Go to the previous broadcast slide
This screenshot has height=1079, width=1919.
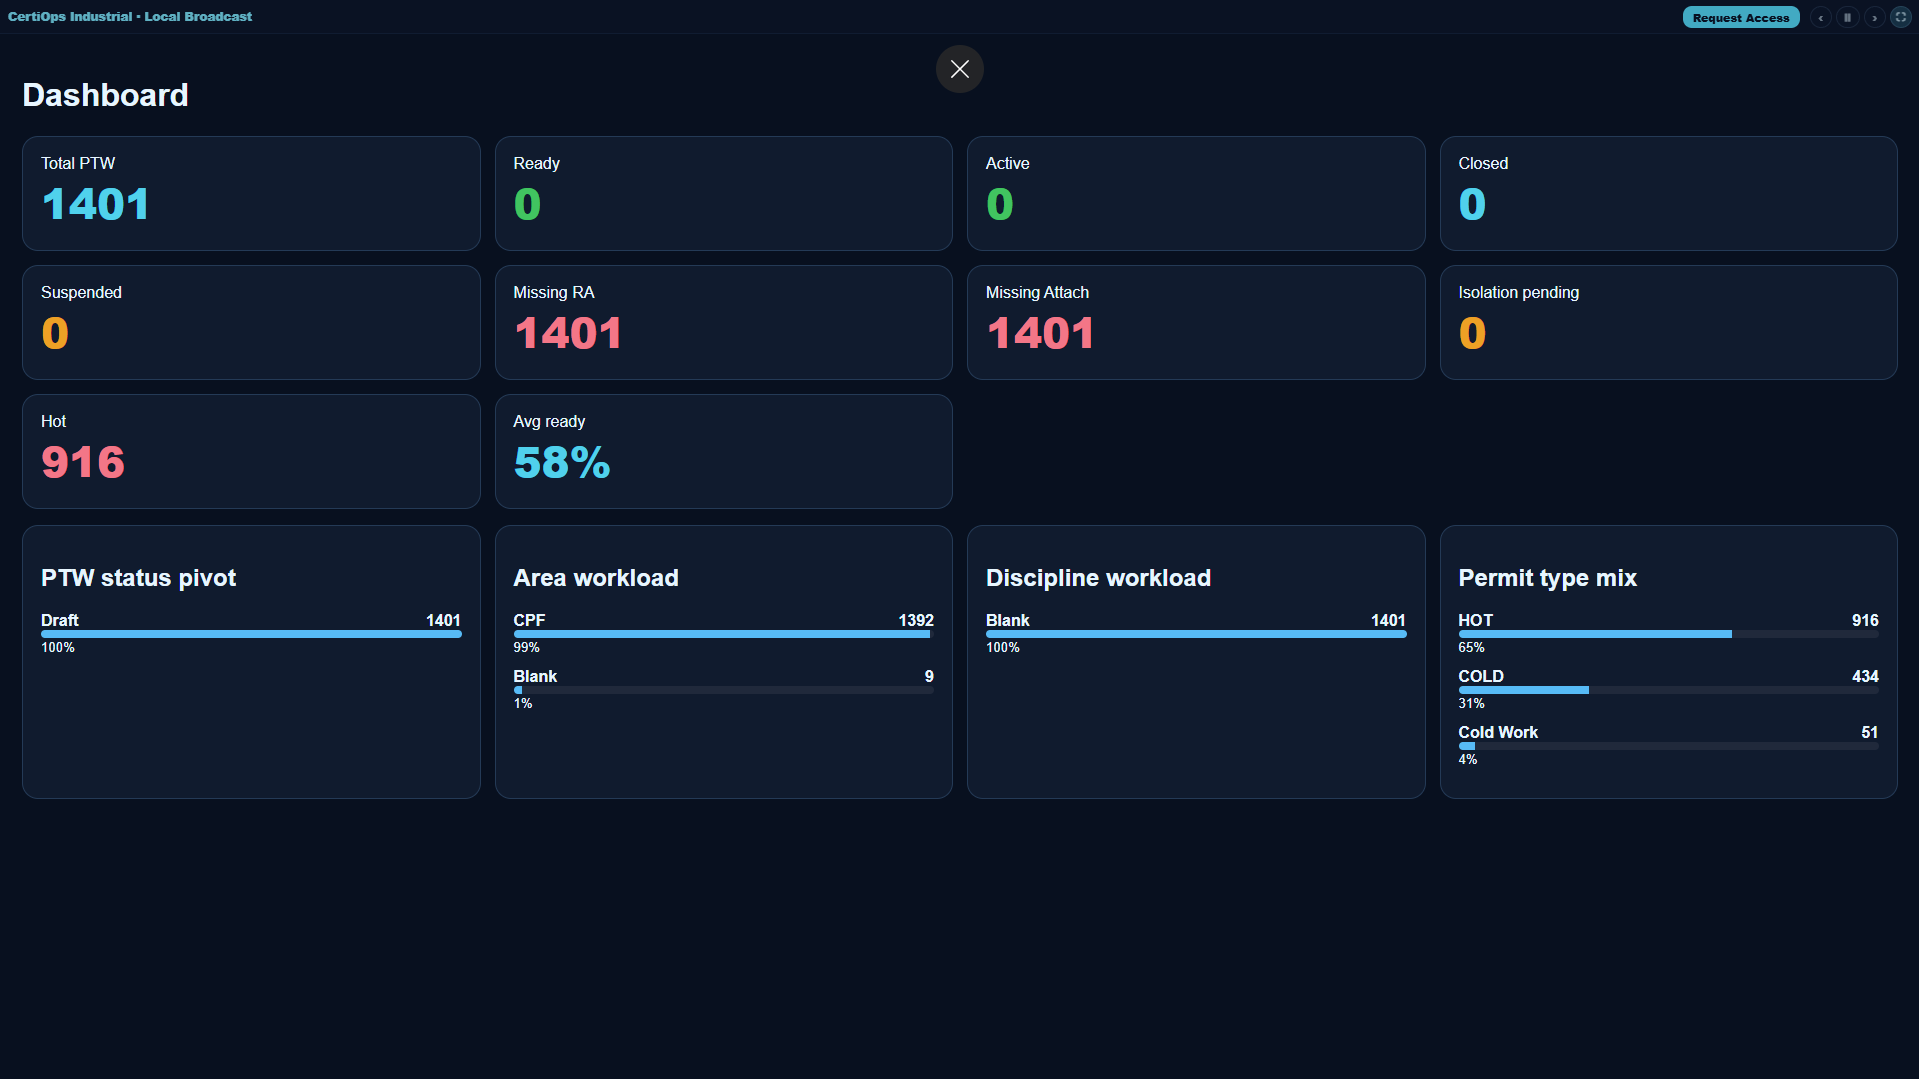pos(1820,17)
